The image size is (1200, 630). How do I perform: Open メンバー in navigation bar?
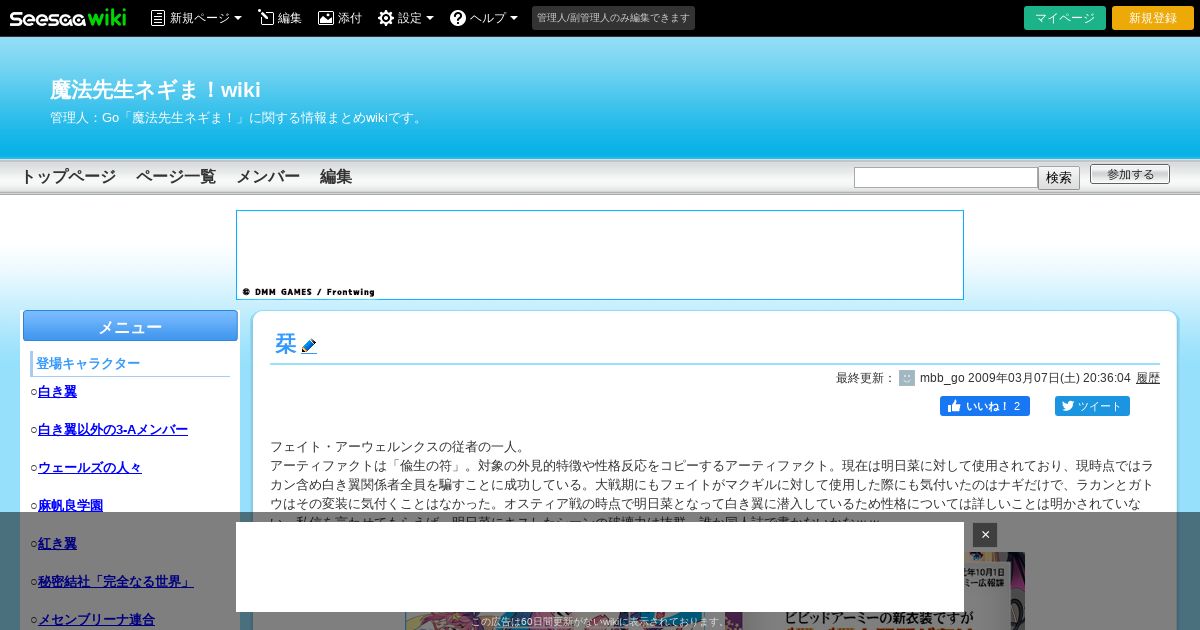pyautogui.click(x=268, y=176)
